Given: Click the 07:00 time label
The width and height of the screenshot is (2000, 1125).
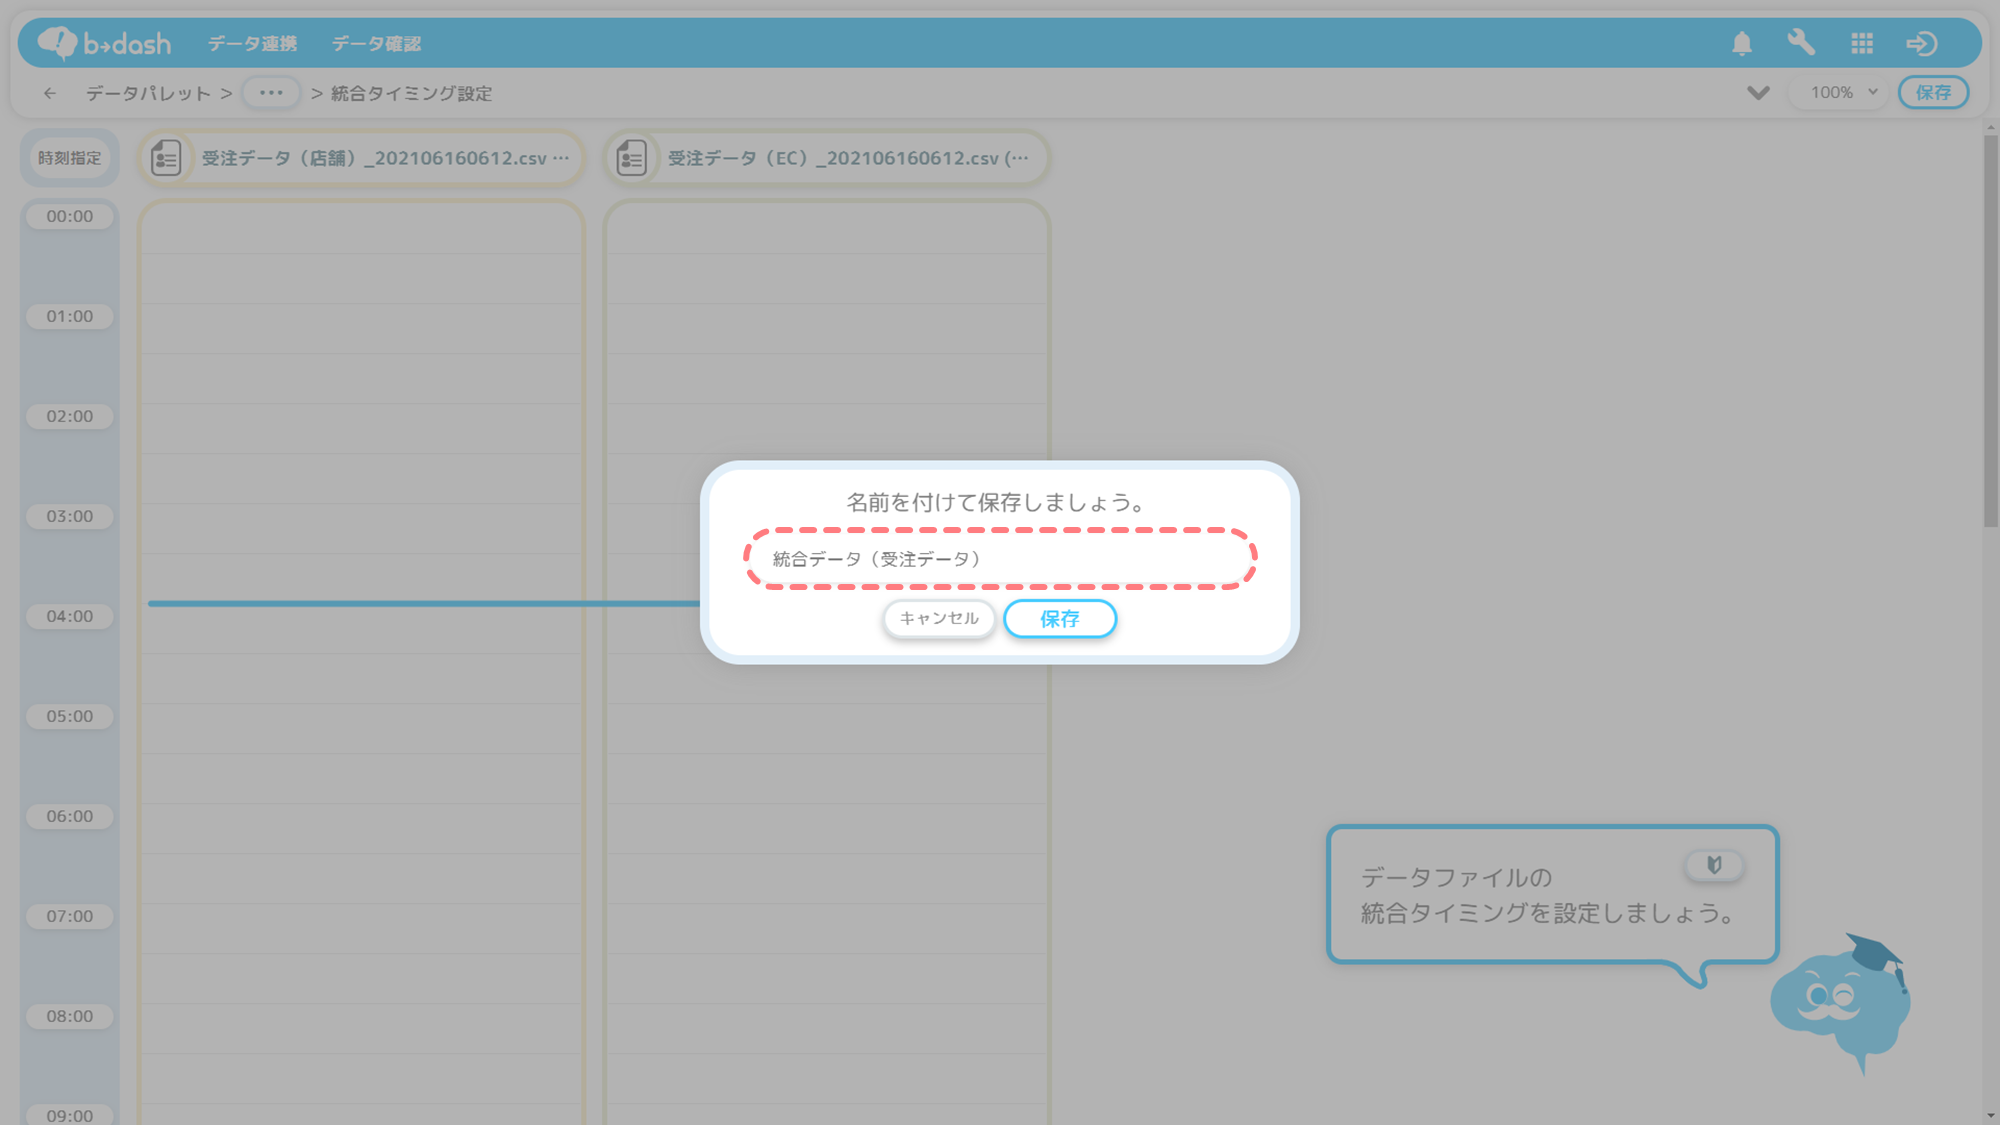Looking at the screenshot, I should click(x=69, y=916).
